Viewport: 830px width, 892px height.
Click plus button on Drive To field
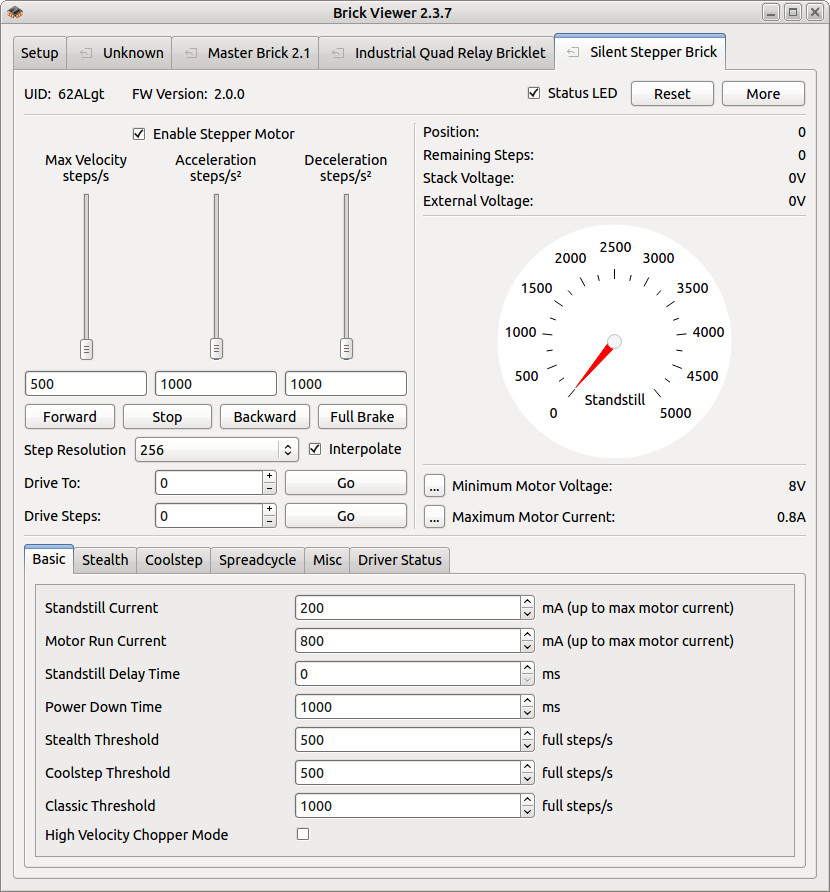click(x=269, y=477)
